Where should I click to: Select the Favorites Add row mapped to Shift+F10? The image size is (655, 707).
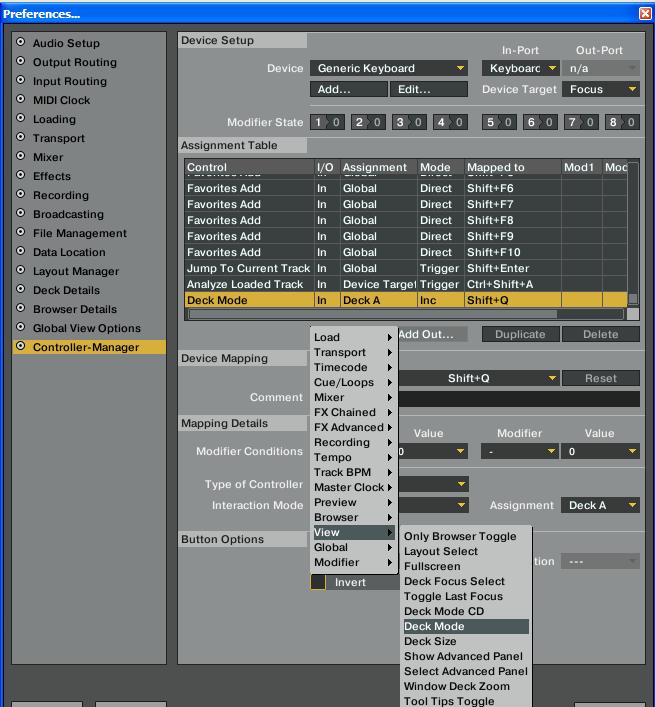pos(406,252)
